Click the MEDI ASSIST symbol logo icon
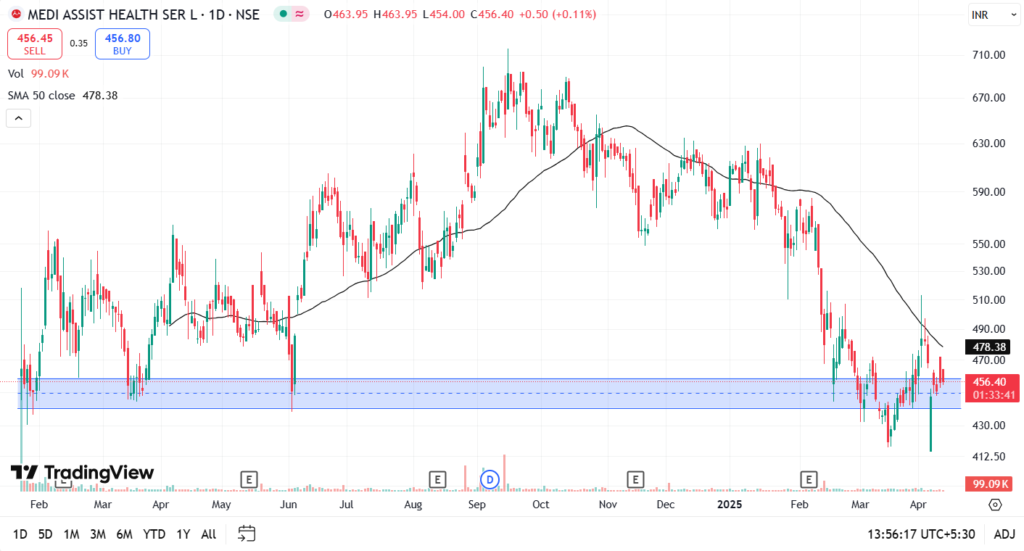The width and height of the screenshot is (1024, 551). (16, 14)
